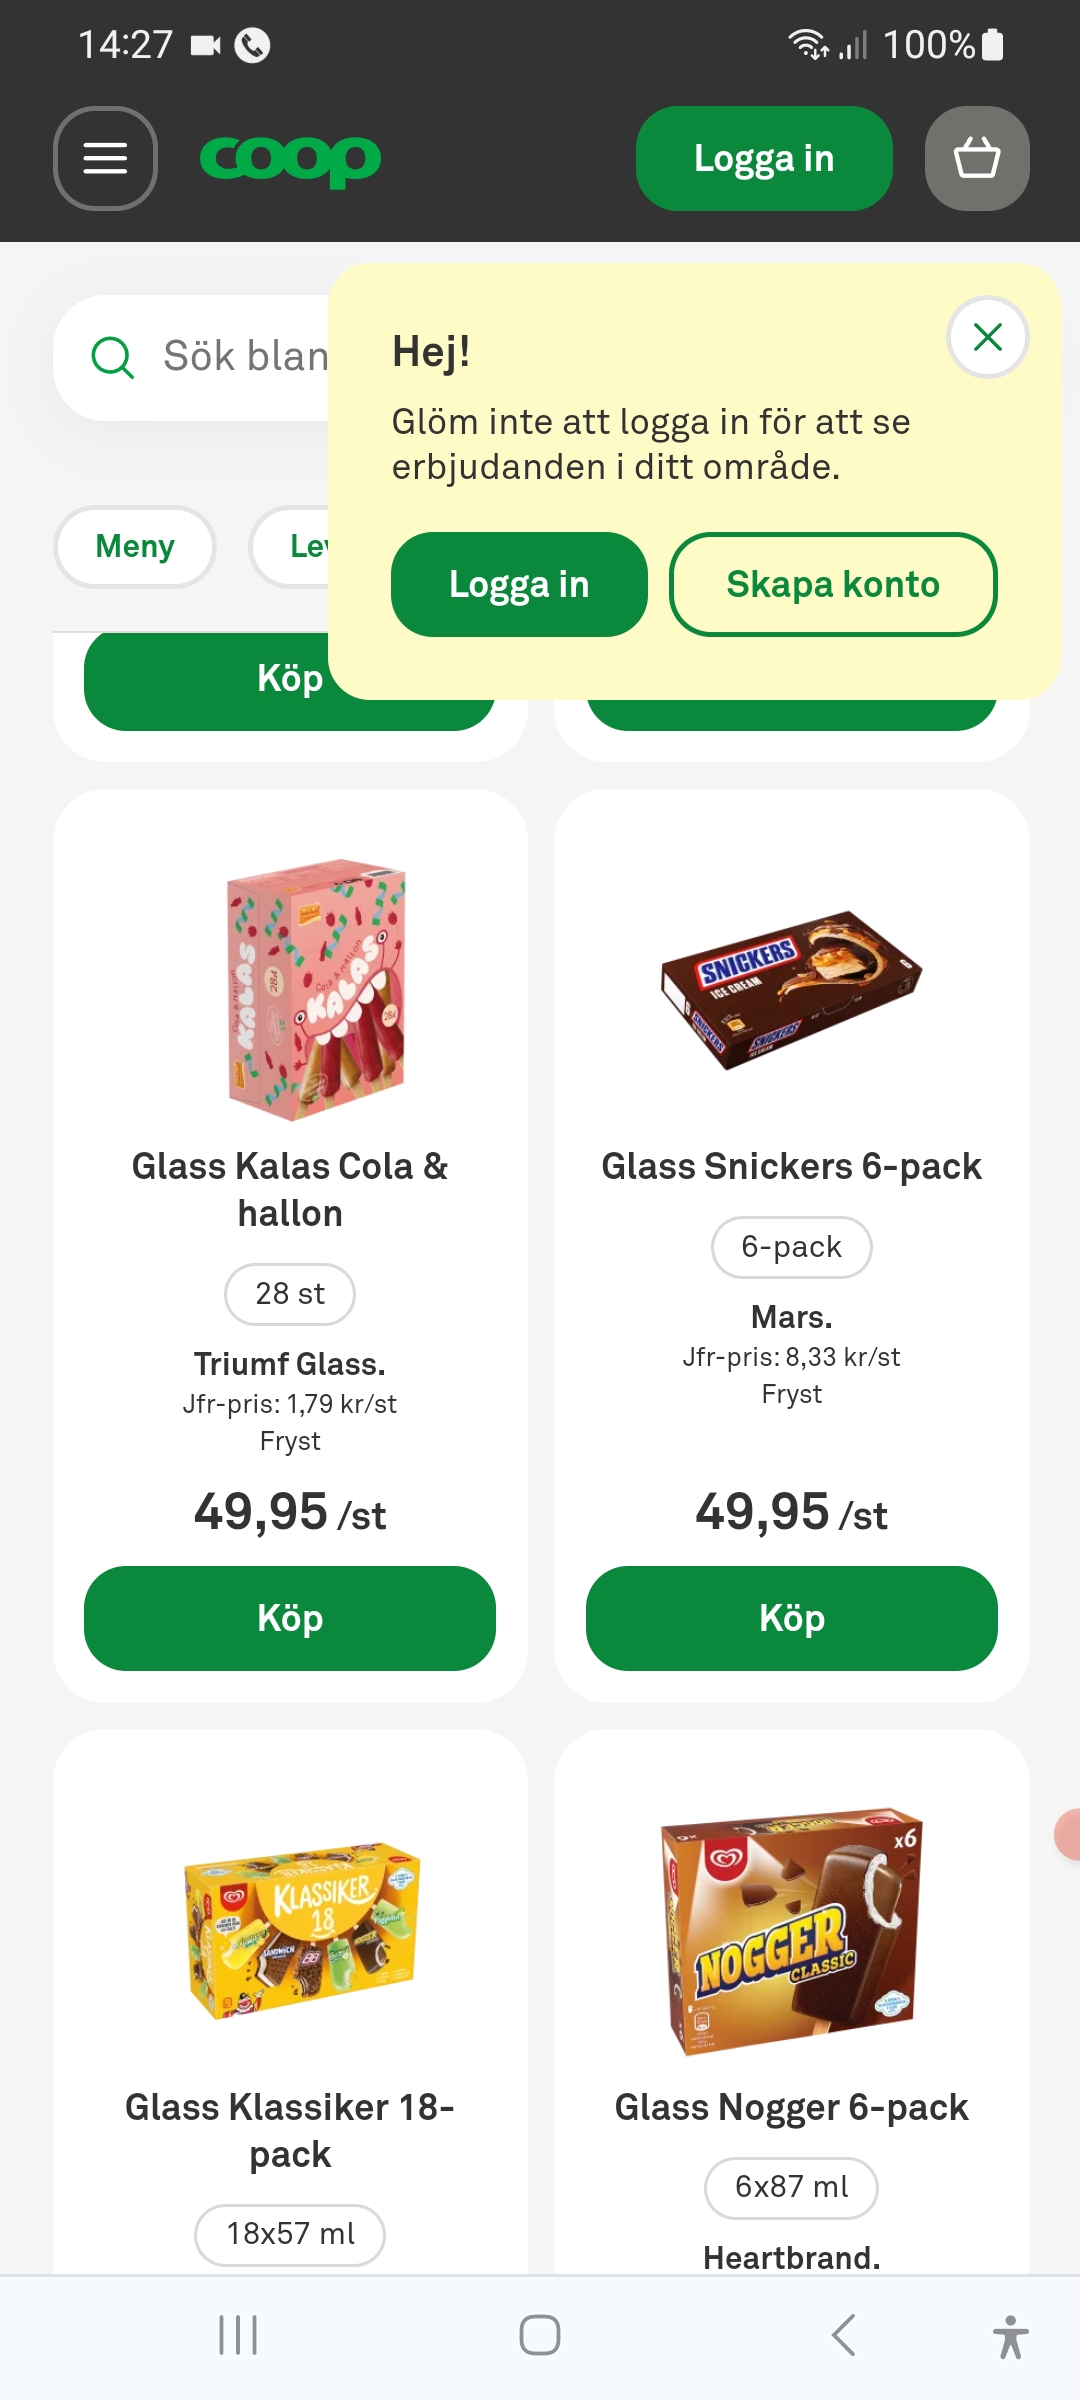
Task: Select the Meny filter chip
Action: [x=135, y=546]
